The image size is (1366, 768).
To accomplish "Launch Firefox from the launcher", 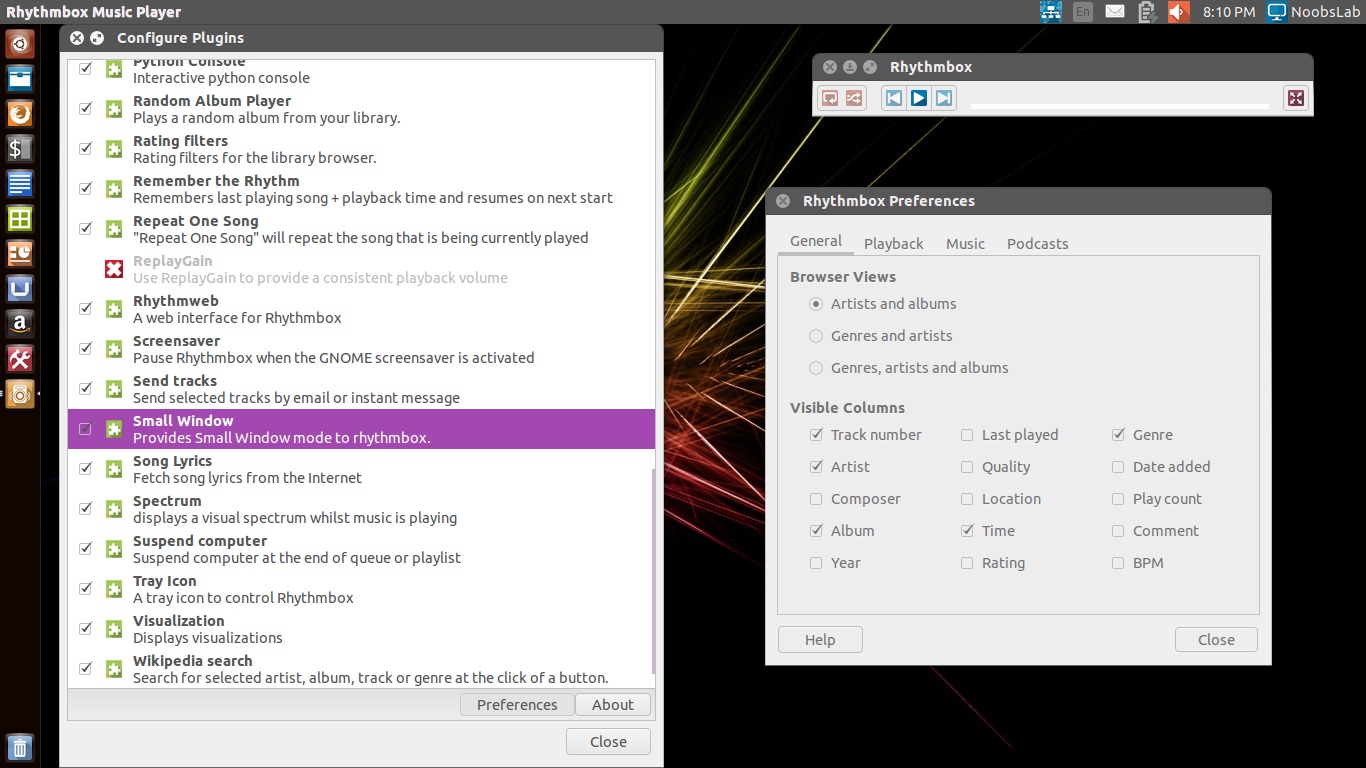I will point(20,114).
